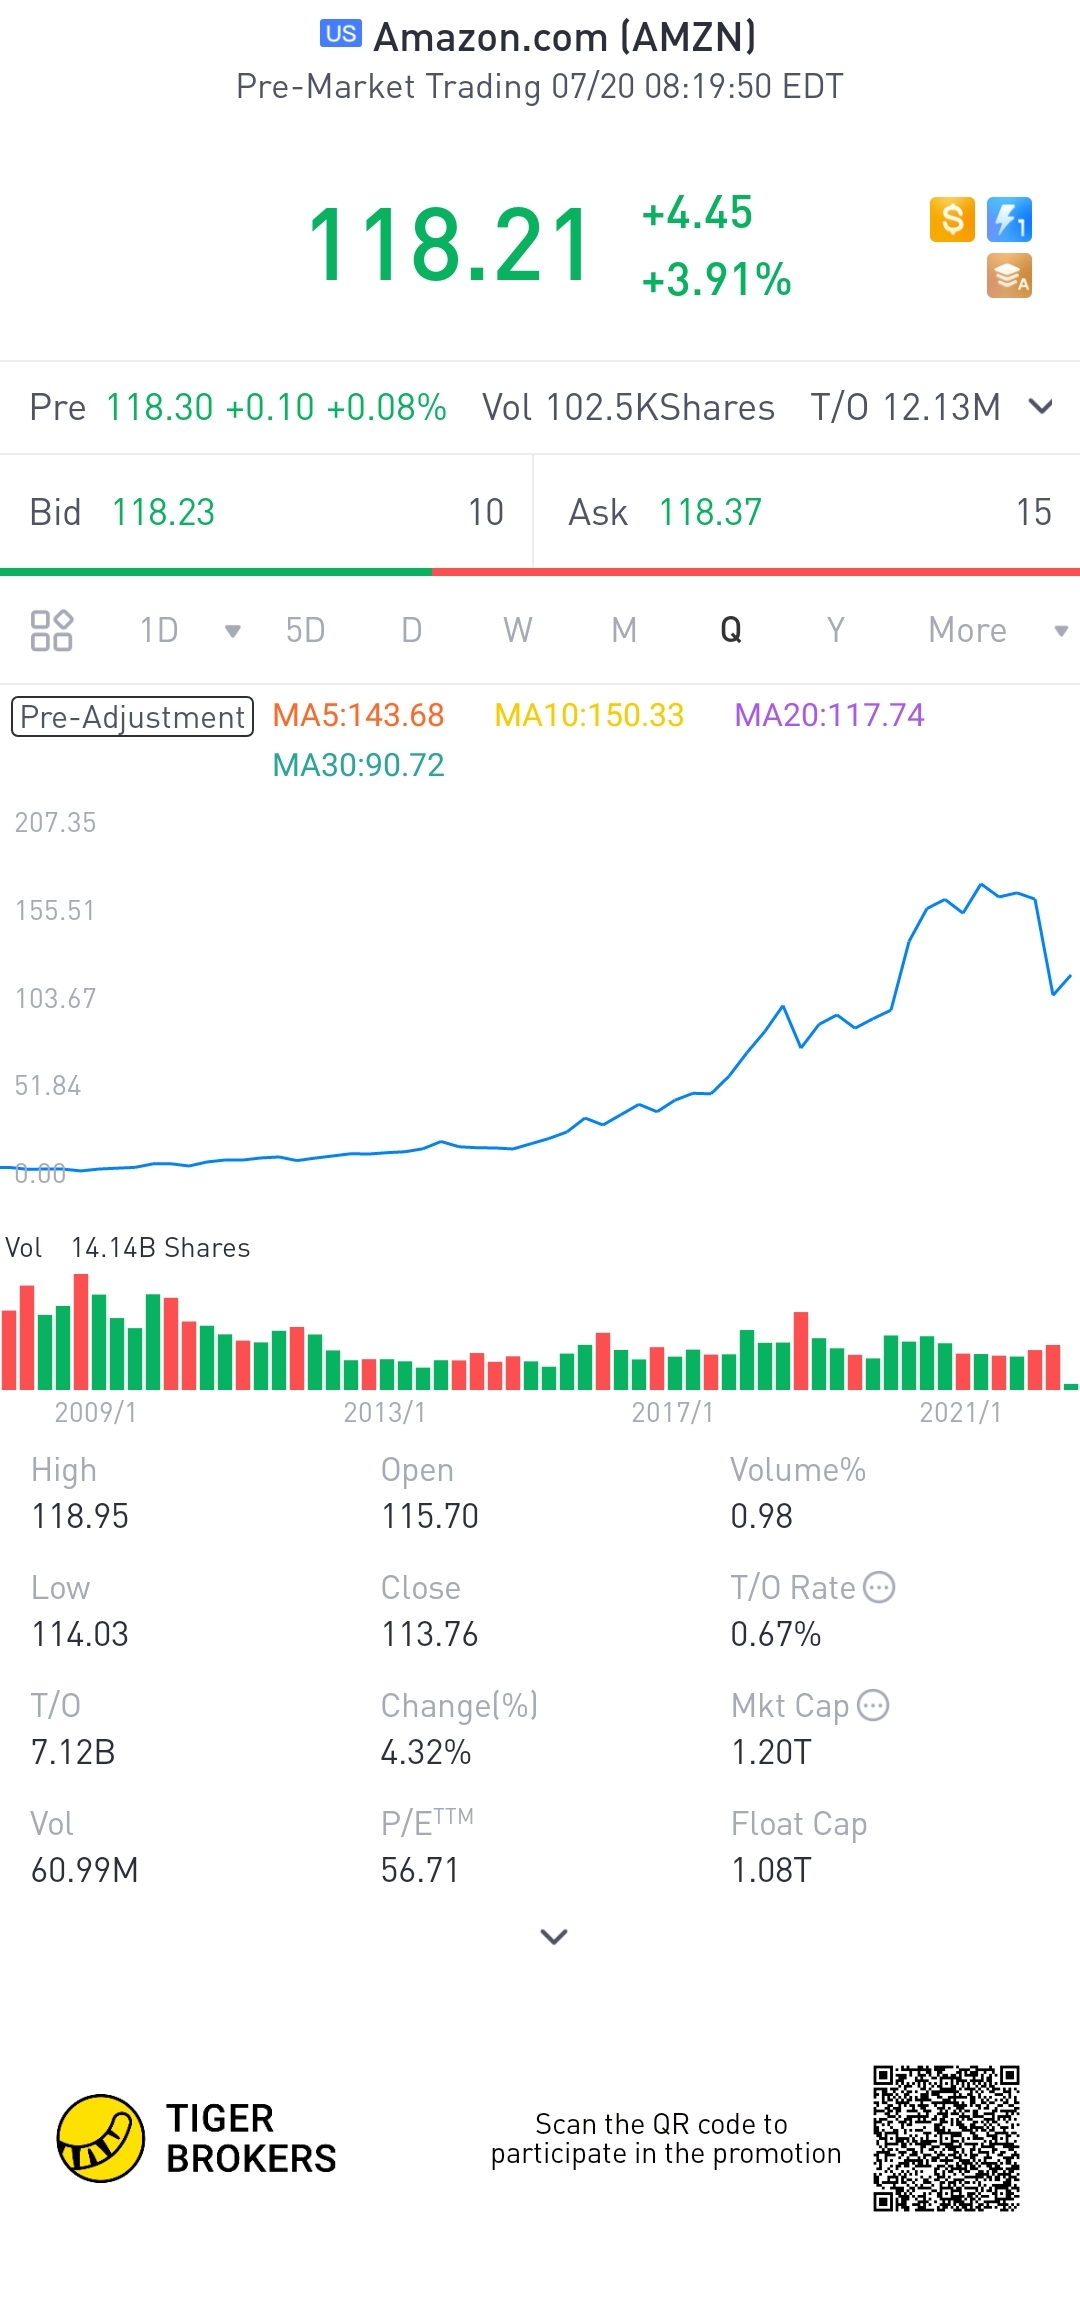Expand more stock statistics chevron
The image size is (1080, 2300).
click(554, 1937)
